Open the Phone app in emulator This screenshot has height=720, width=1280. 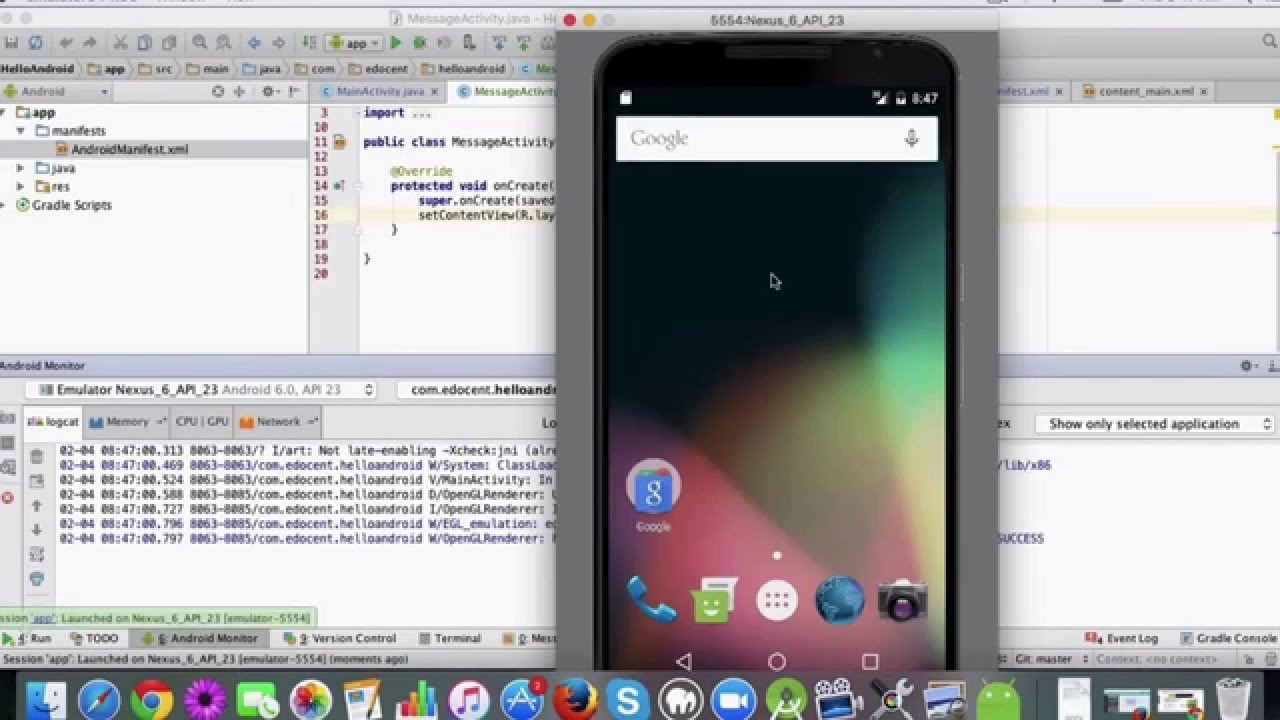pyautogui.click(x=651, y=599)
